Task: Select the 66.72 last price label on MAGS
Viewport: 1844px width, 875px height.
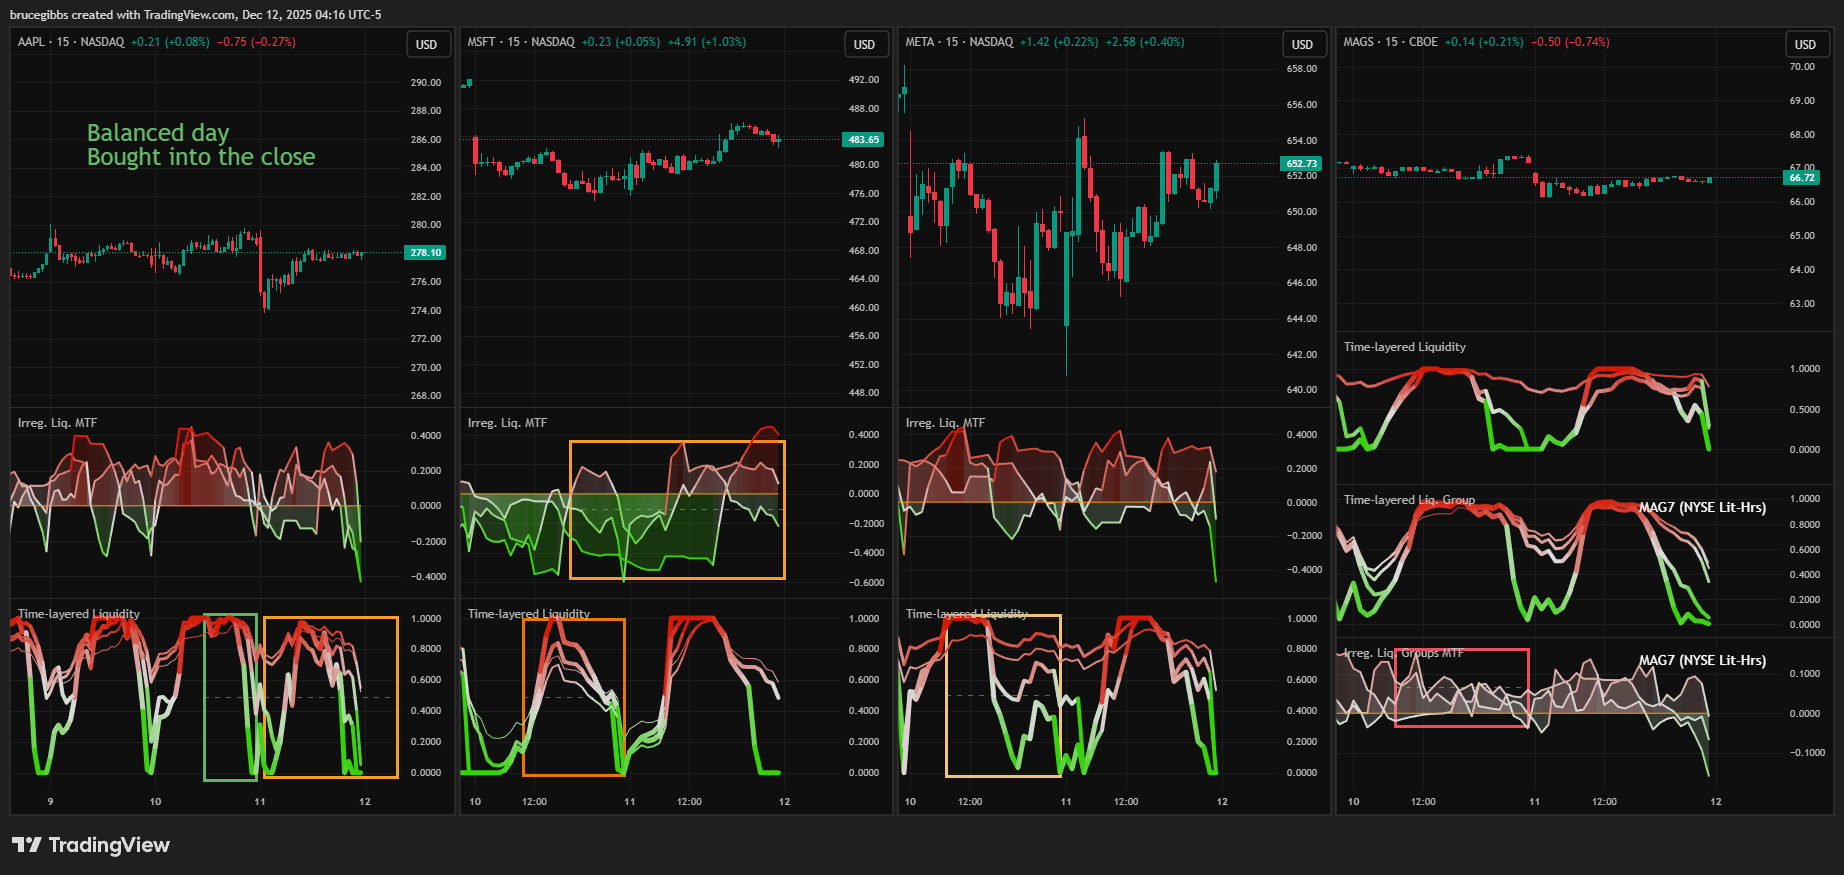Action: 1802,178
